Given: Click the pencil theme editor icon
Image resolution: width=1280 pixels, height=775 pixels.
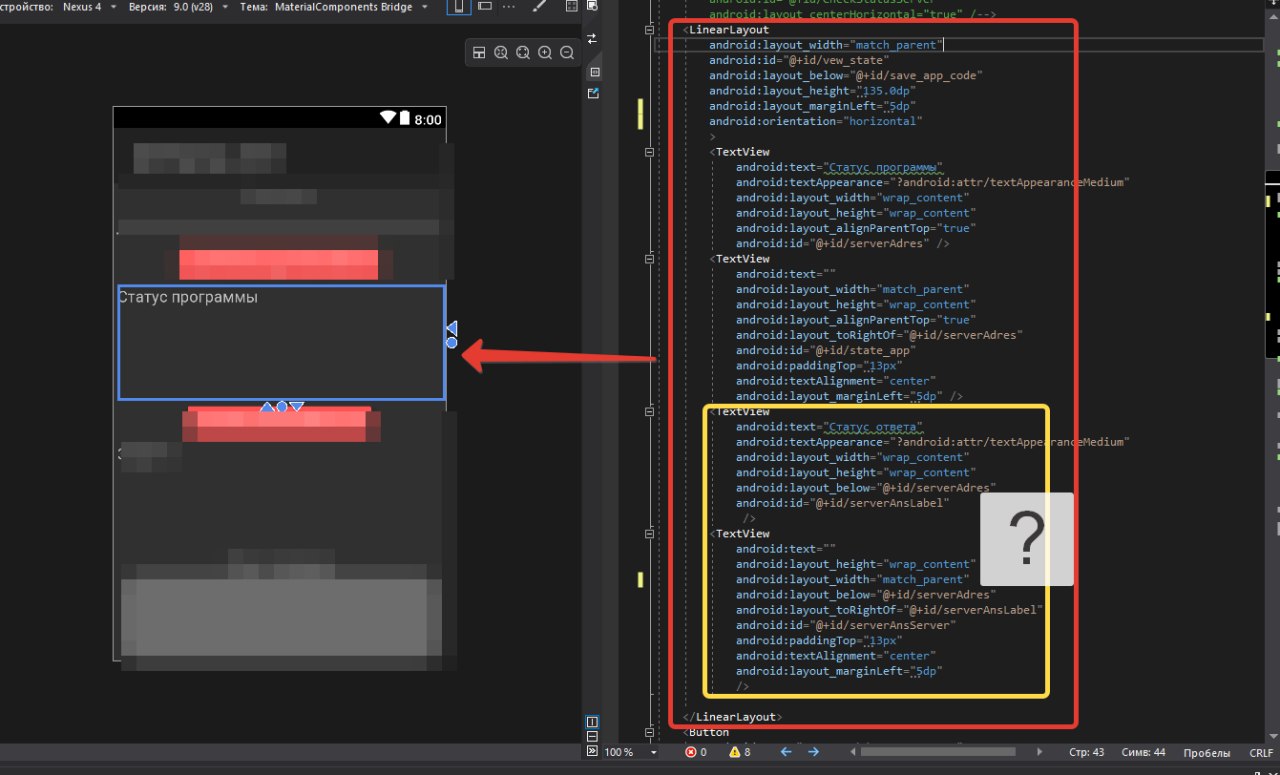Looking at the screenshot, I should [540, 7].
